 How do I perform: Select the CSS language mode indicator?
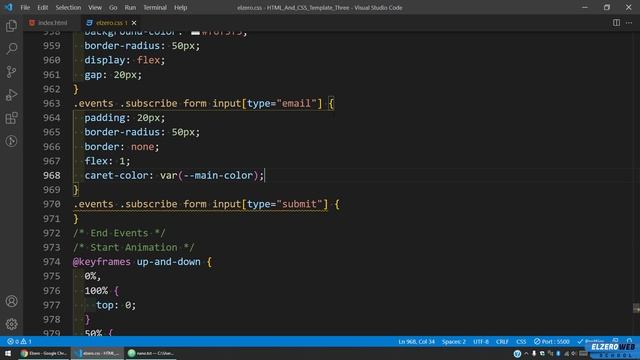point(521,341)
